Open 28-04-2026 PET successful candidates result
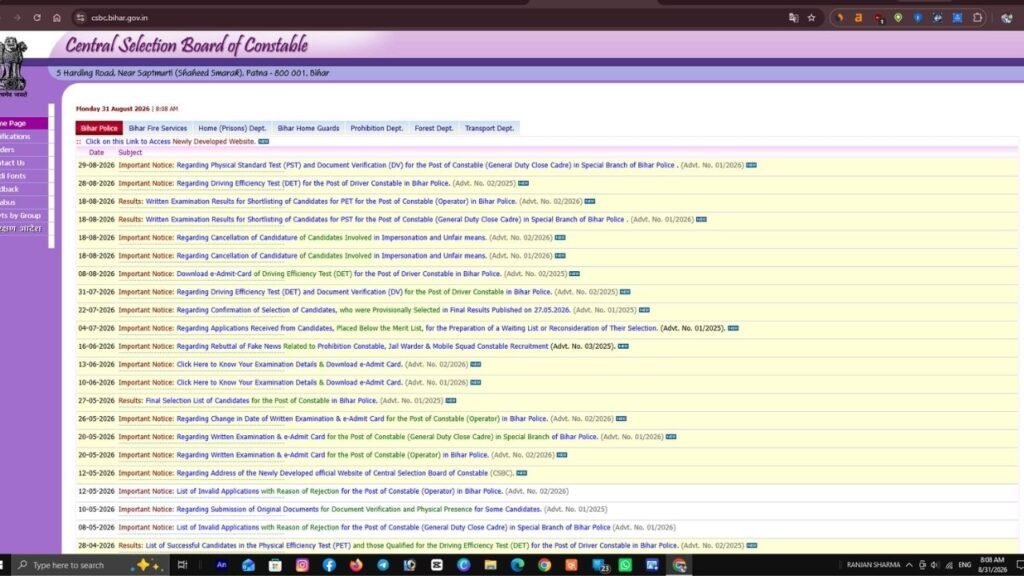This screenshot has width=1024, height=576. click(x=411, y=545)
